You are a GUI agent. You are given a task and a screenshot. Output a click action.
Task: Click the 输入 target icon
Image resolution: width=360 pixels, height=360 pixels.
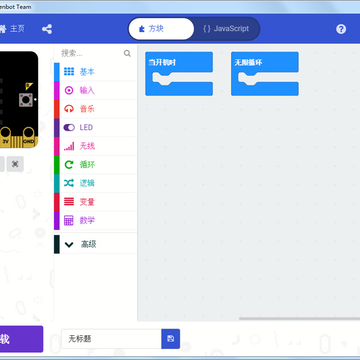tap(69, 90)
